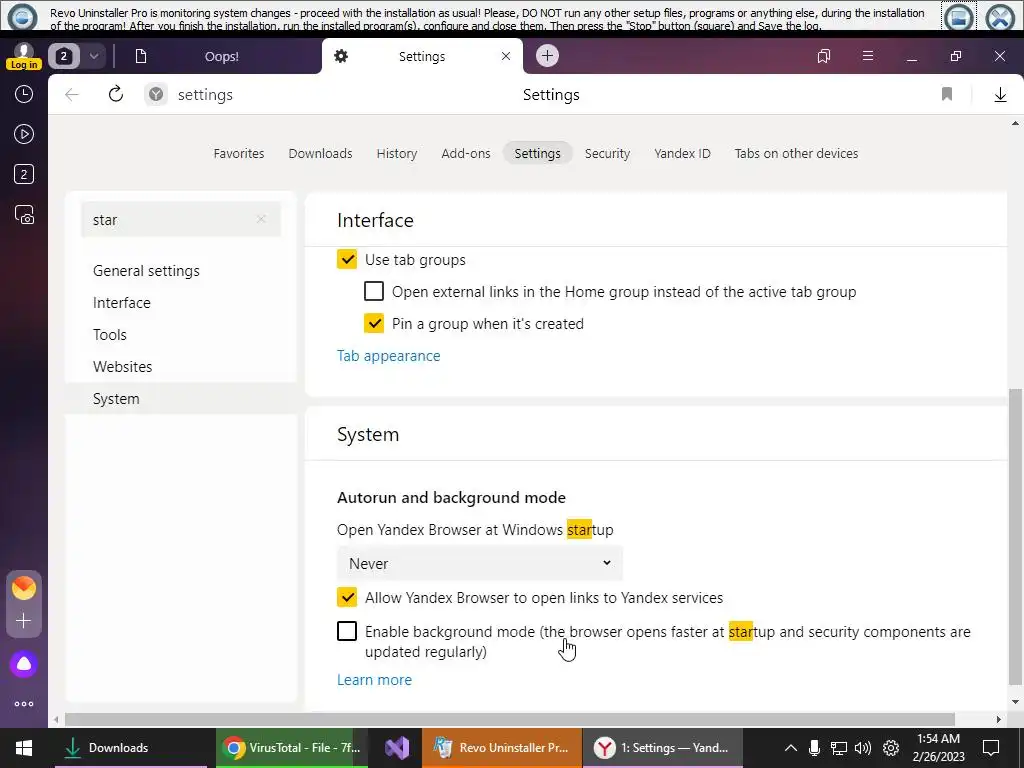Screen dimensions: 1024x768
Task: Launch Alice assistant purple icon
Action: (24, 665)
